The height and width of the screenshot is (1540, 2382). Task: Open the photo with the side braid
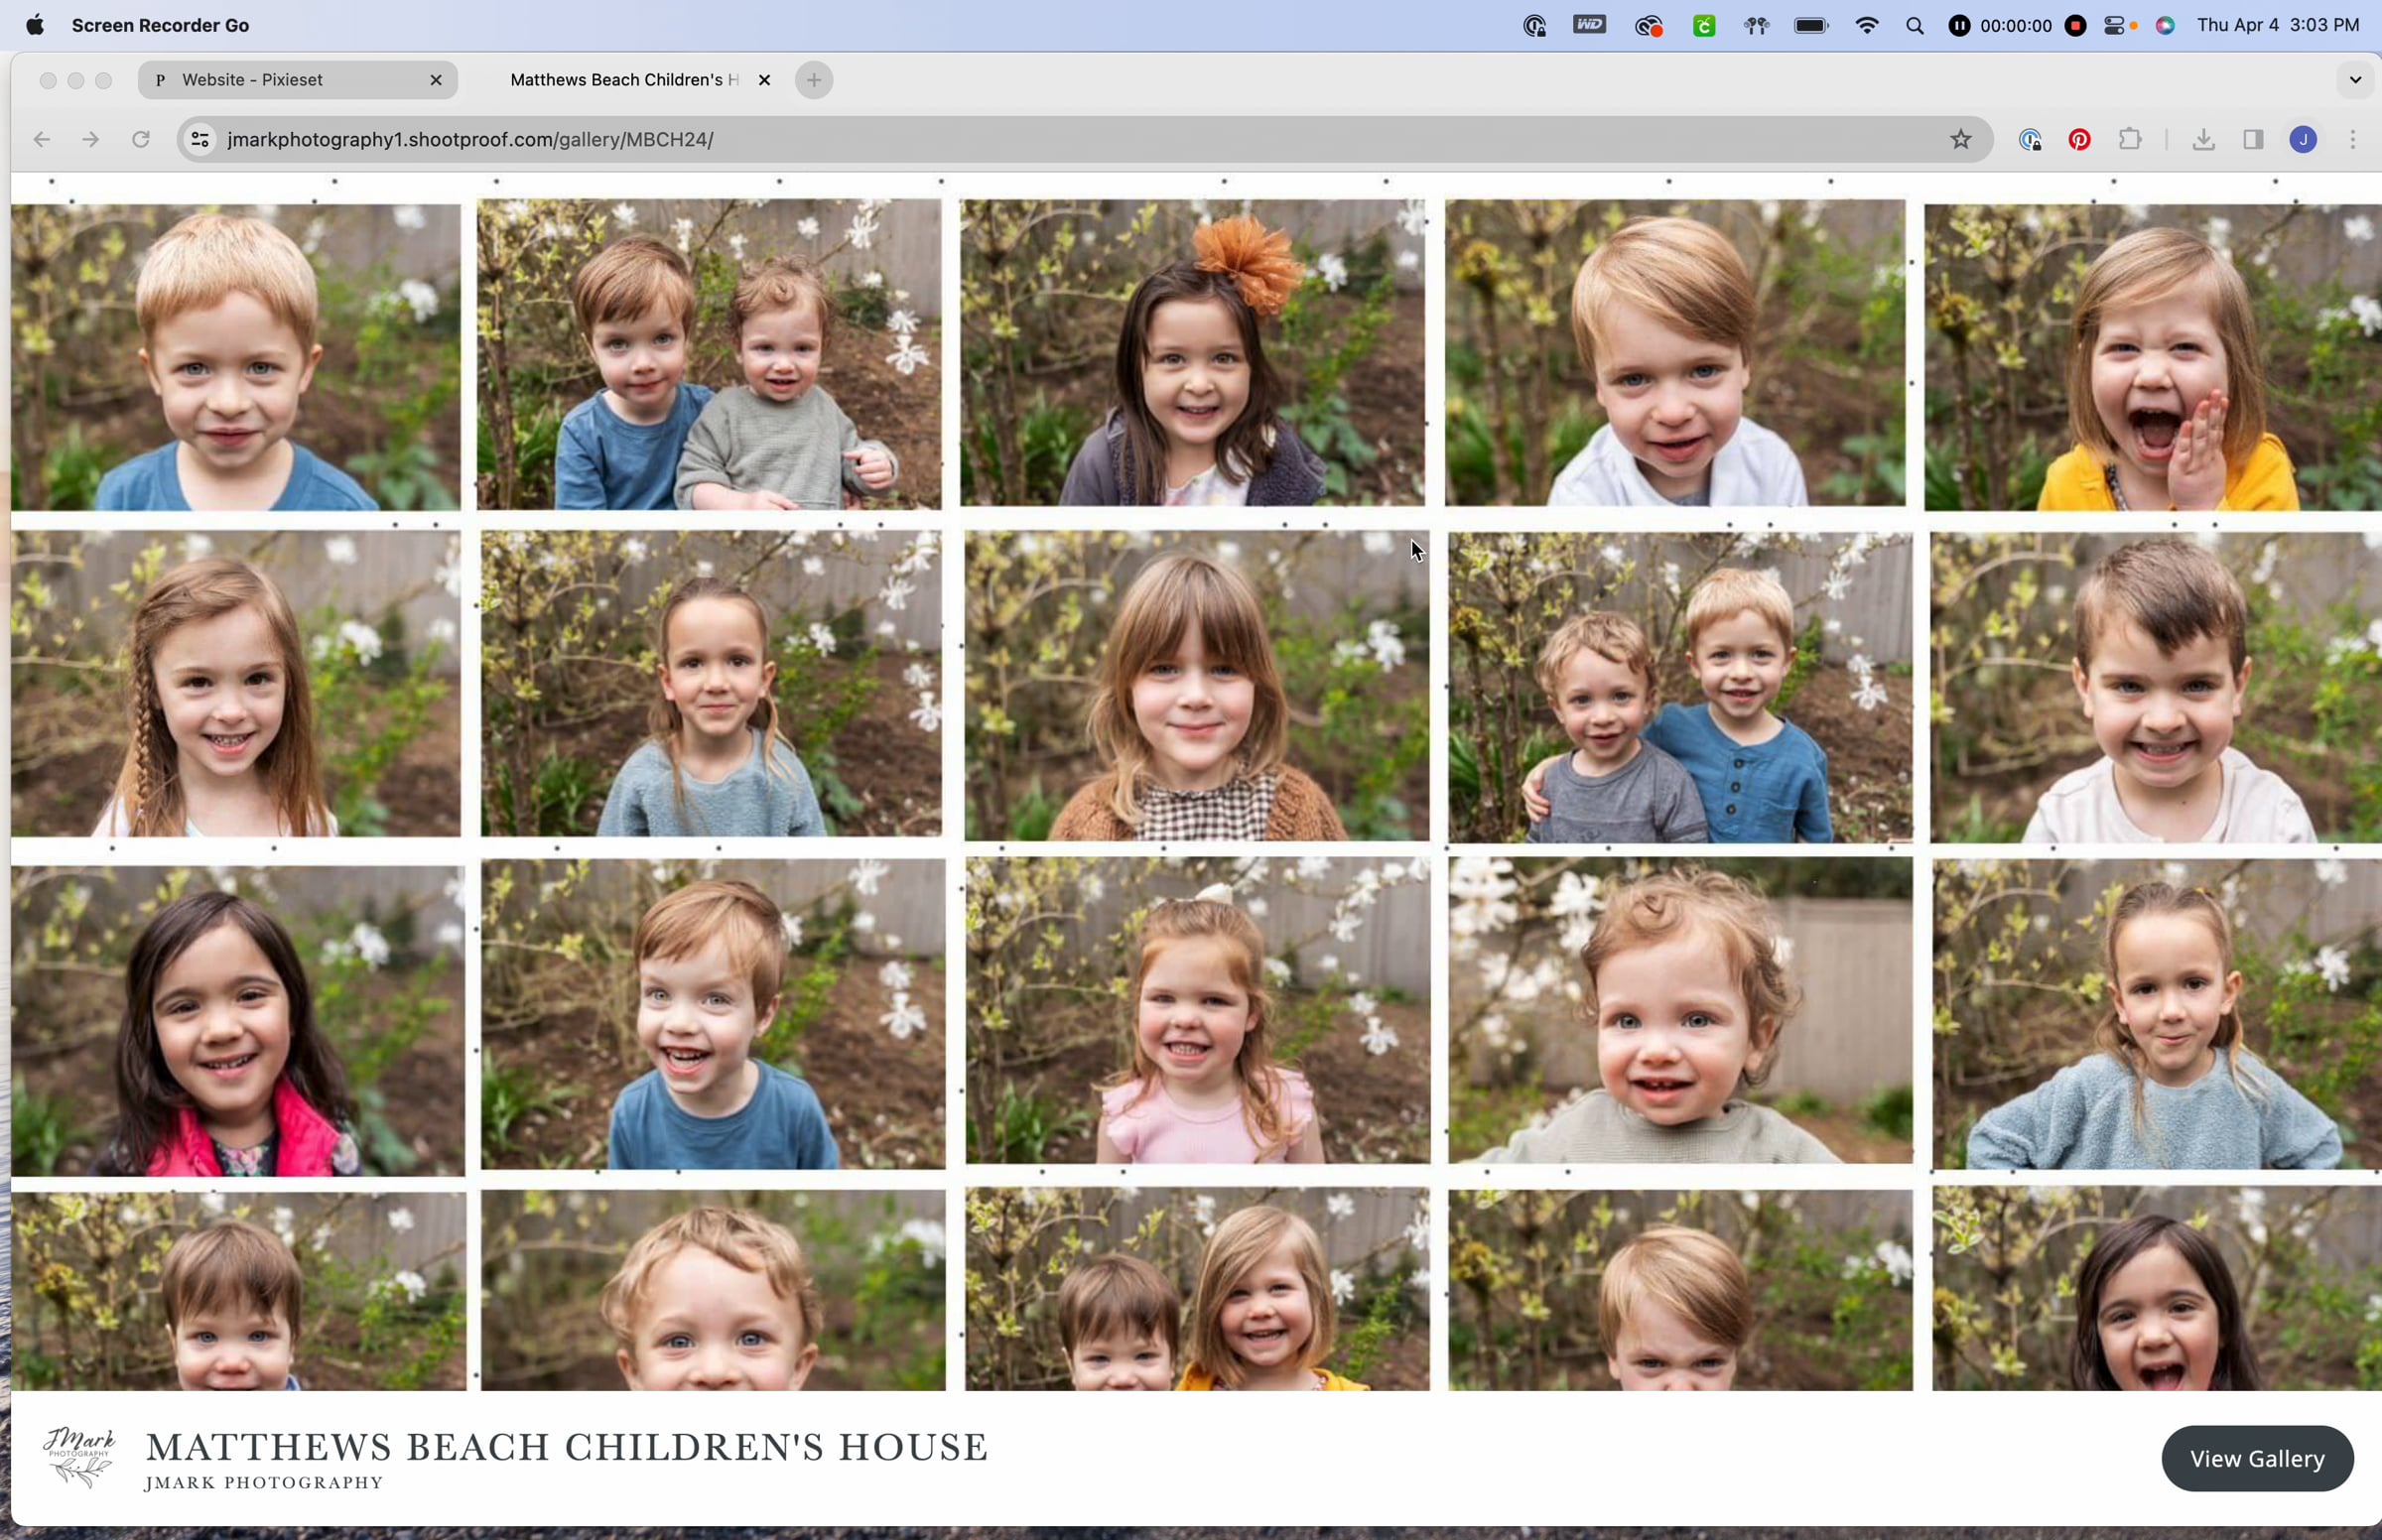236,684
